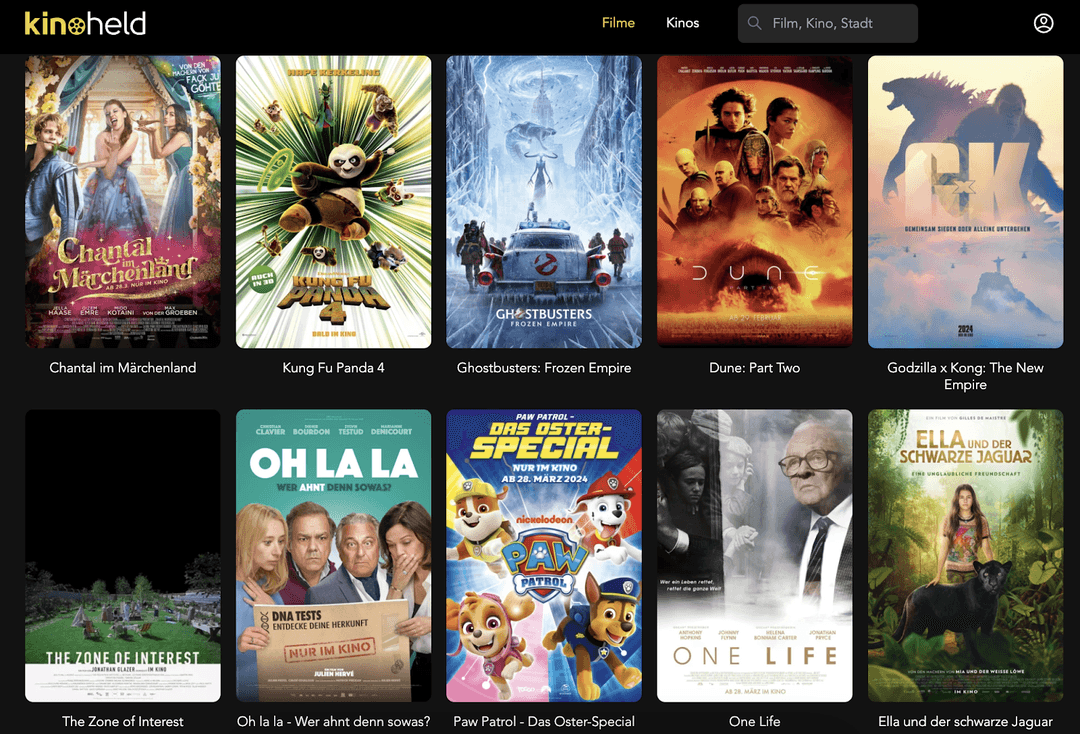Viewport: 1080px width, 734px height.
Task: Open the Filme tab
Action: (x=619, y=23)
